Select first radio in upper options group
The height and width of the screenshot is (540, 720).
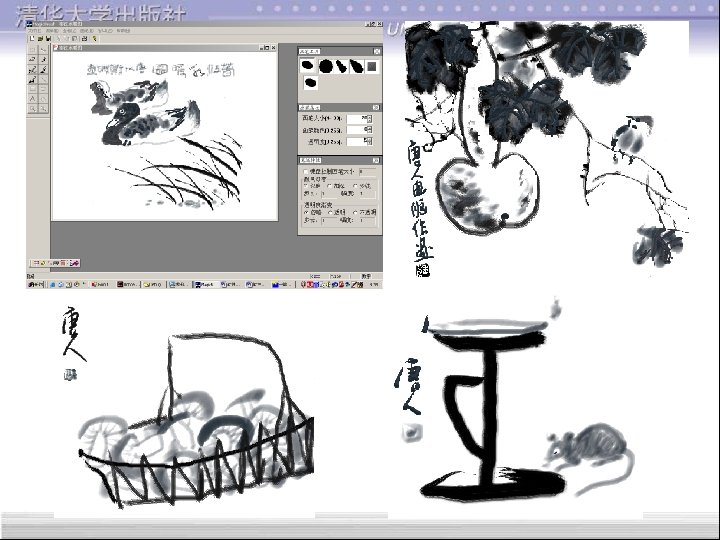pyautogui.click(x=306, y=186)
